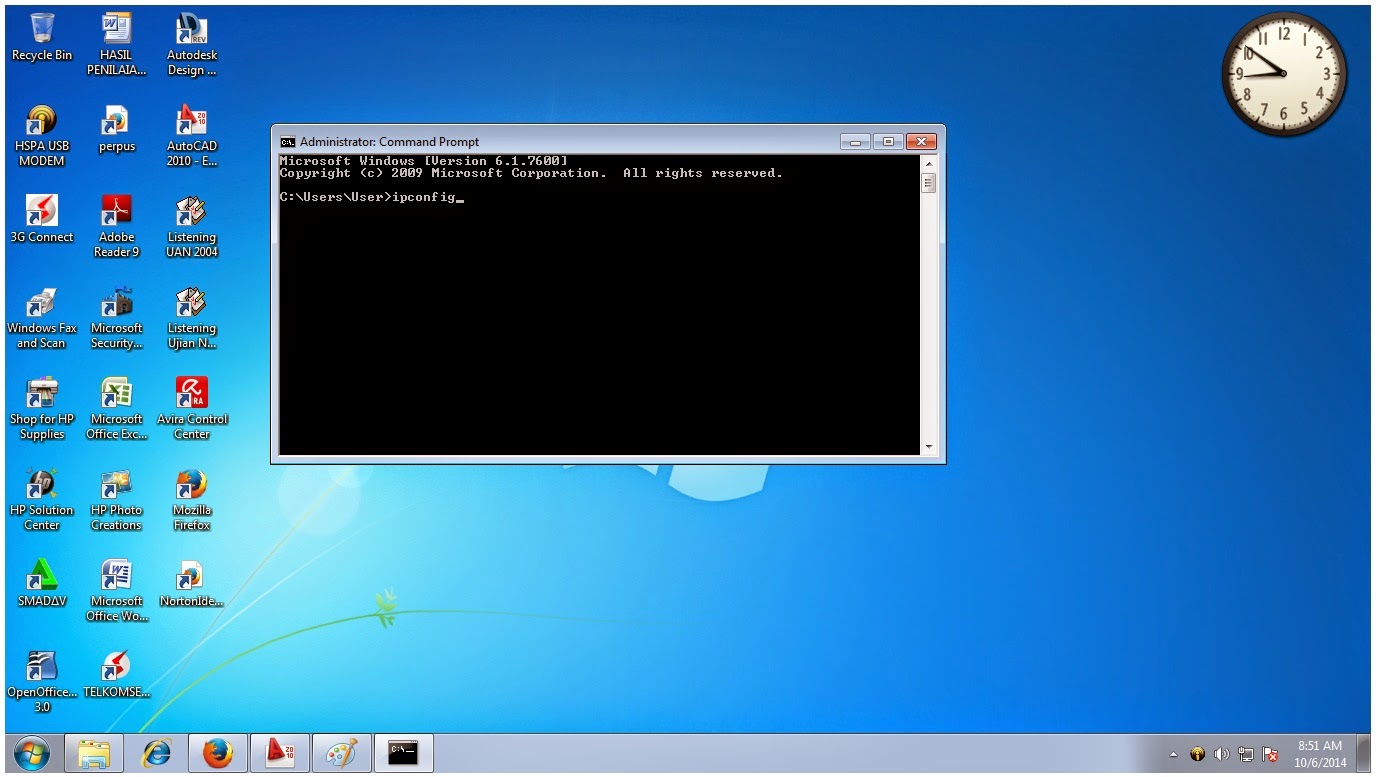1377x777 pixels.
Task: Select the Microsoft Office Excel desktop shortcut
Action: pos(116,409)
